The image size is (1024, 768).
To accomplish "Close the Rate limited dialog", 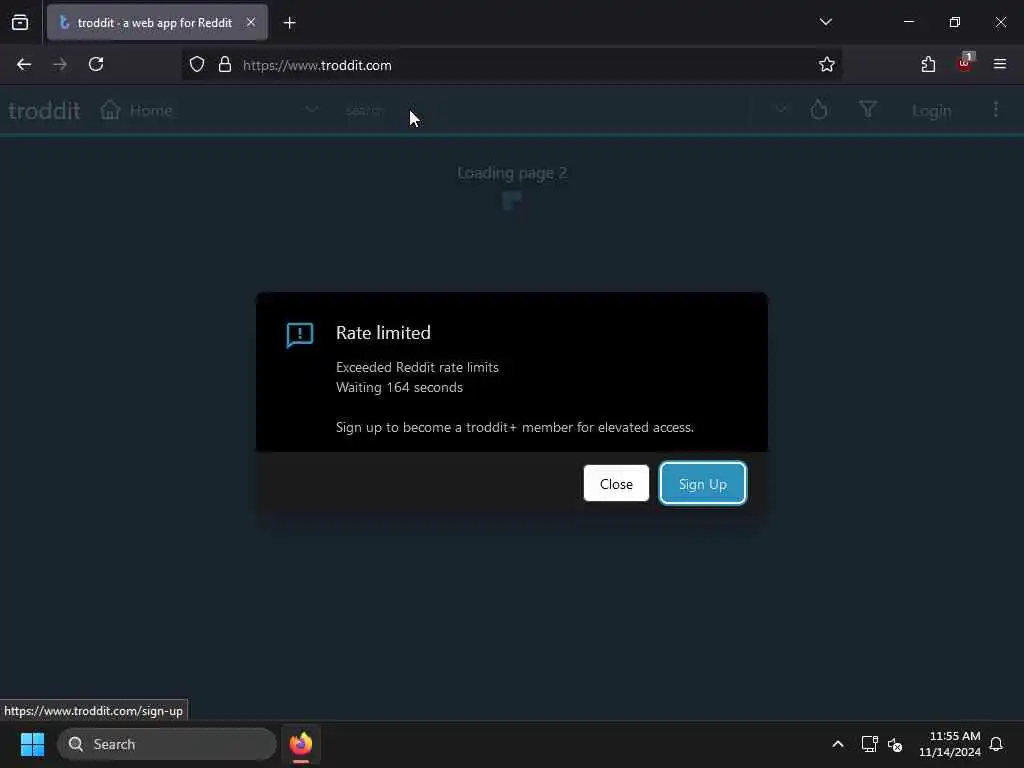I will (616, 484).
